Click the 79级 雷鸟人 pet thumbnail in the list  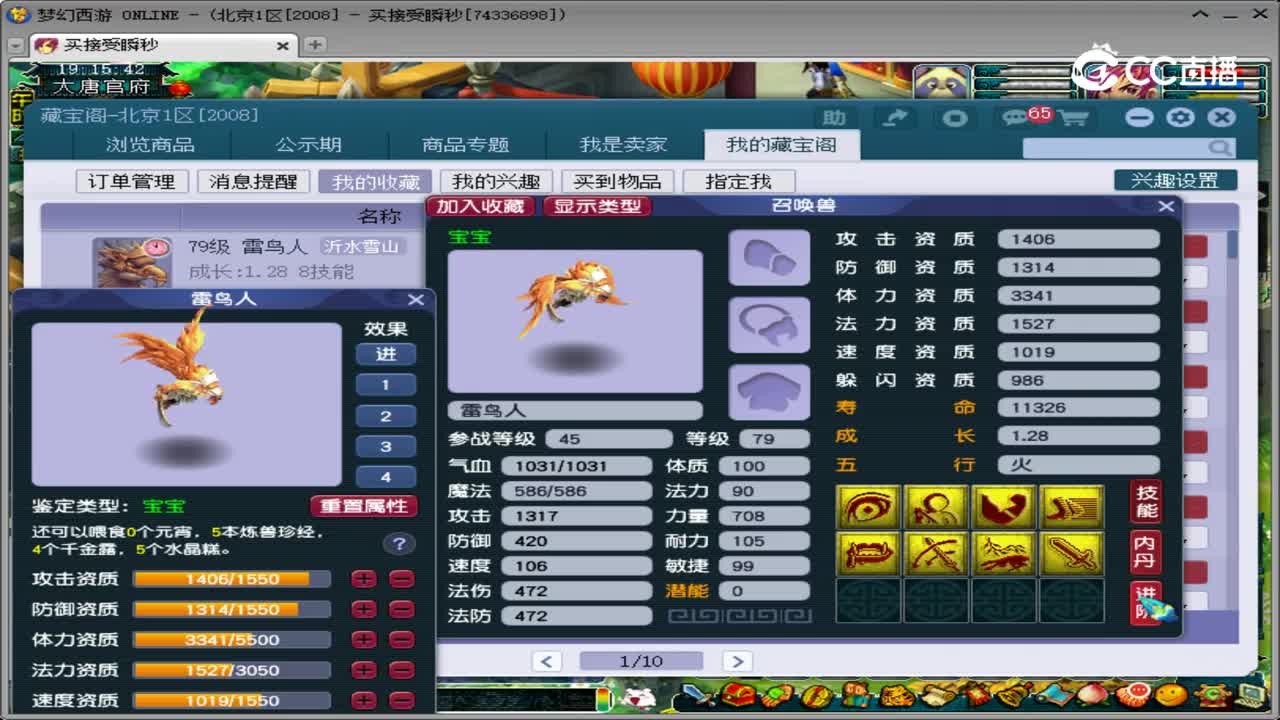click(x=131, y=261)
